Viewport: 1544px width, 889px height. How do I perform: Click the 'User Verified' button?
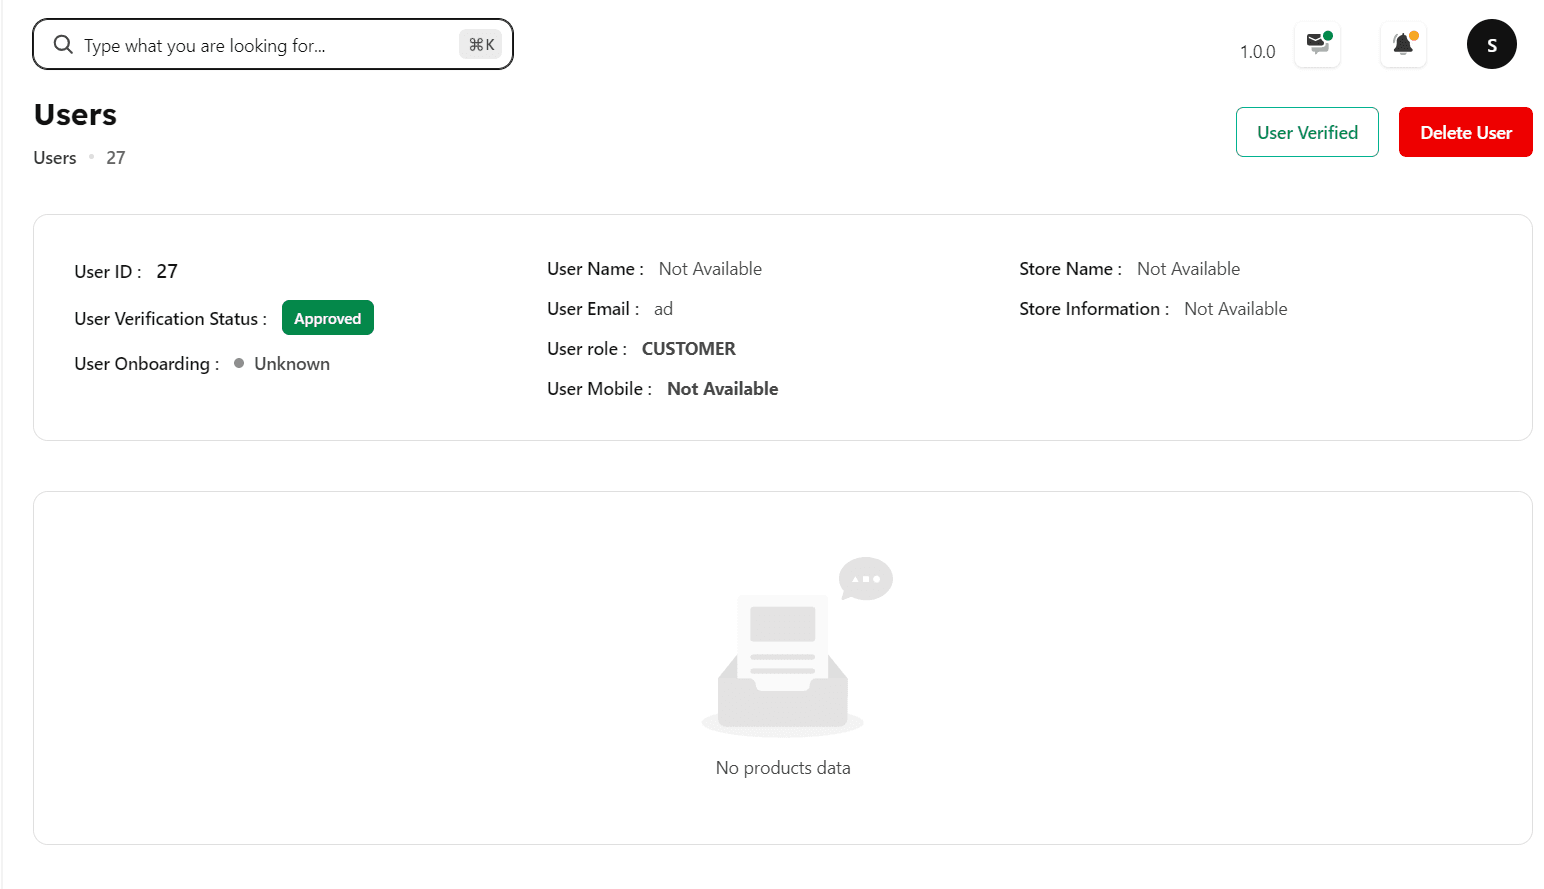coord(1307,132)
